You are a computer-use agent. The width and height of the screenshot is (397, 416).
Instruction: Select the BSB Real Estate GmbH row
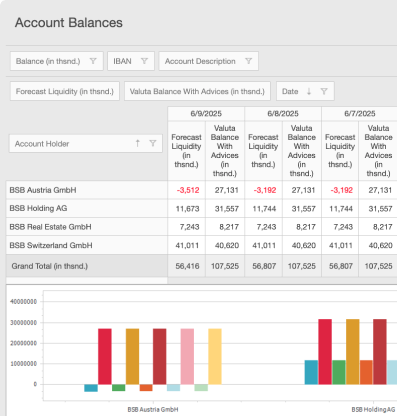tap(87, 227)
